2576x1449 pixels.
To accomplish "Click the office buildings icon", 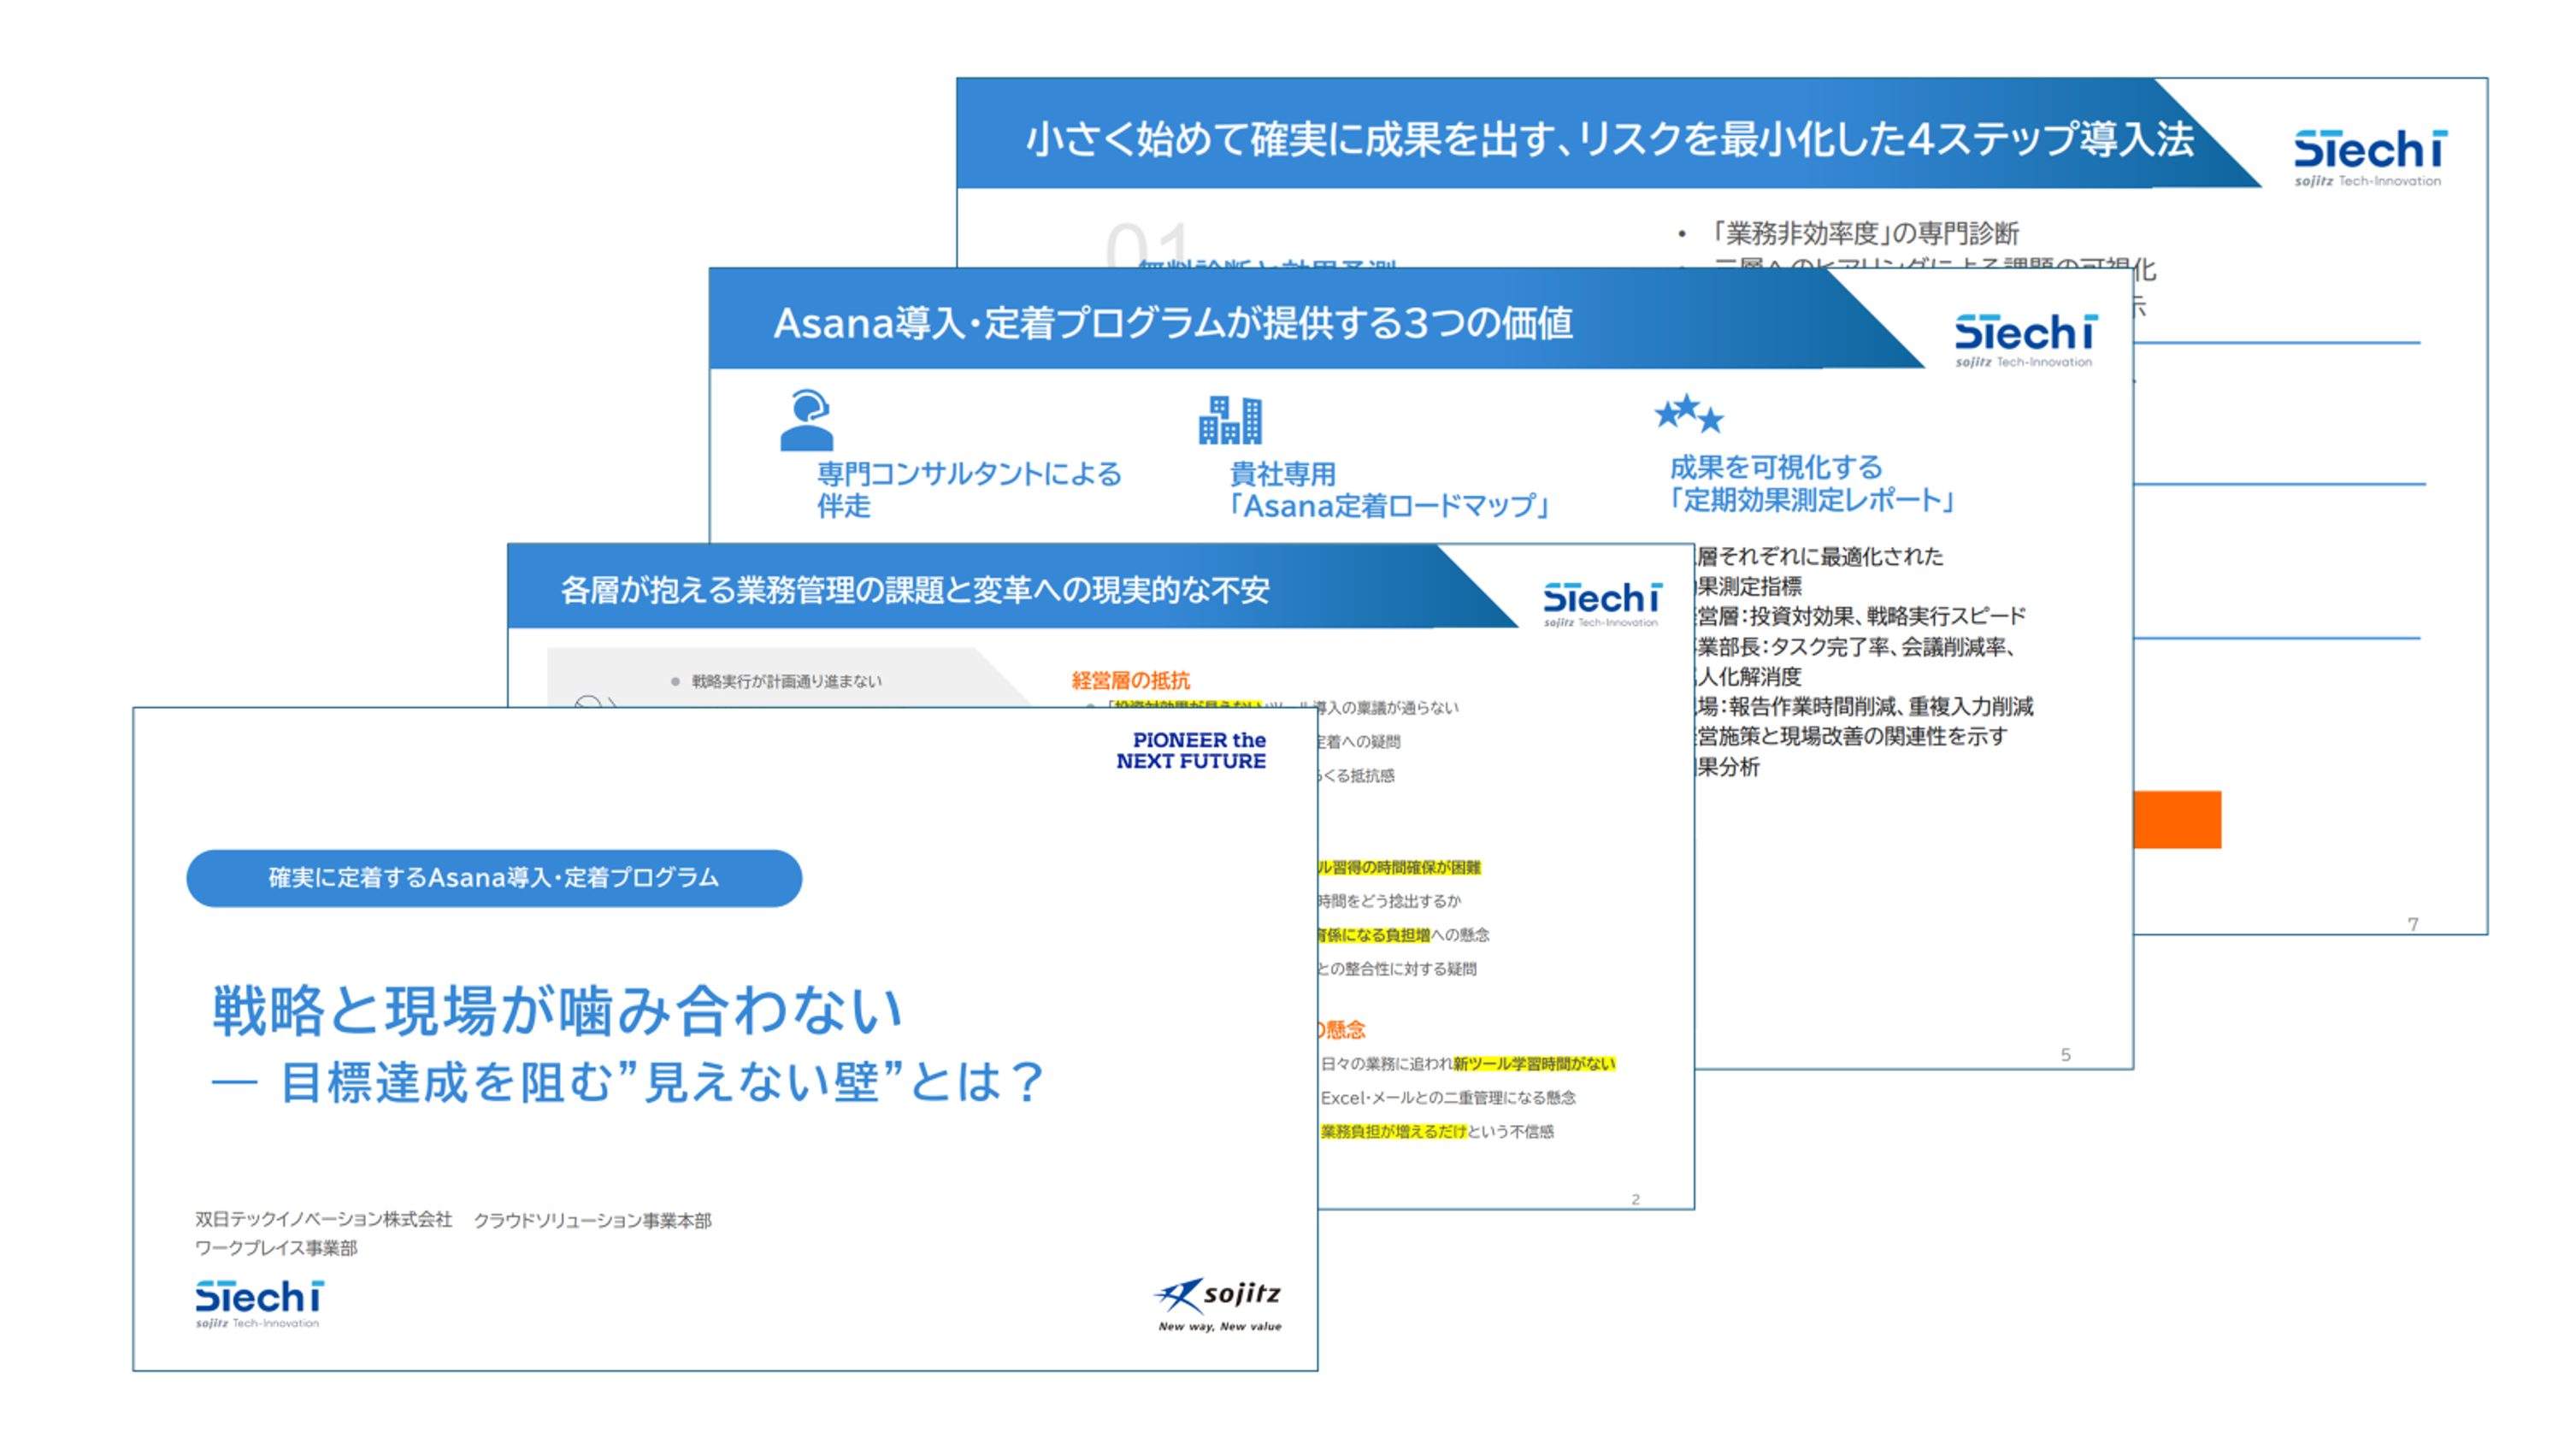I will coord(1230,421).
